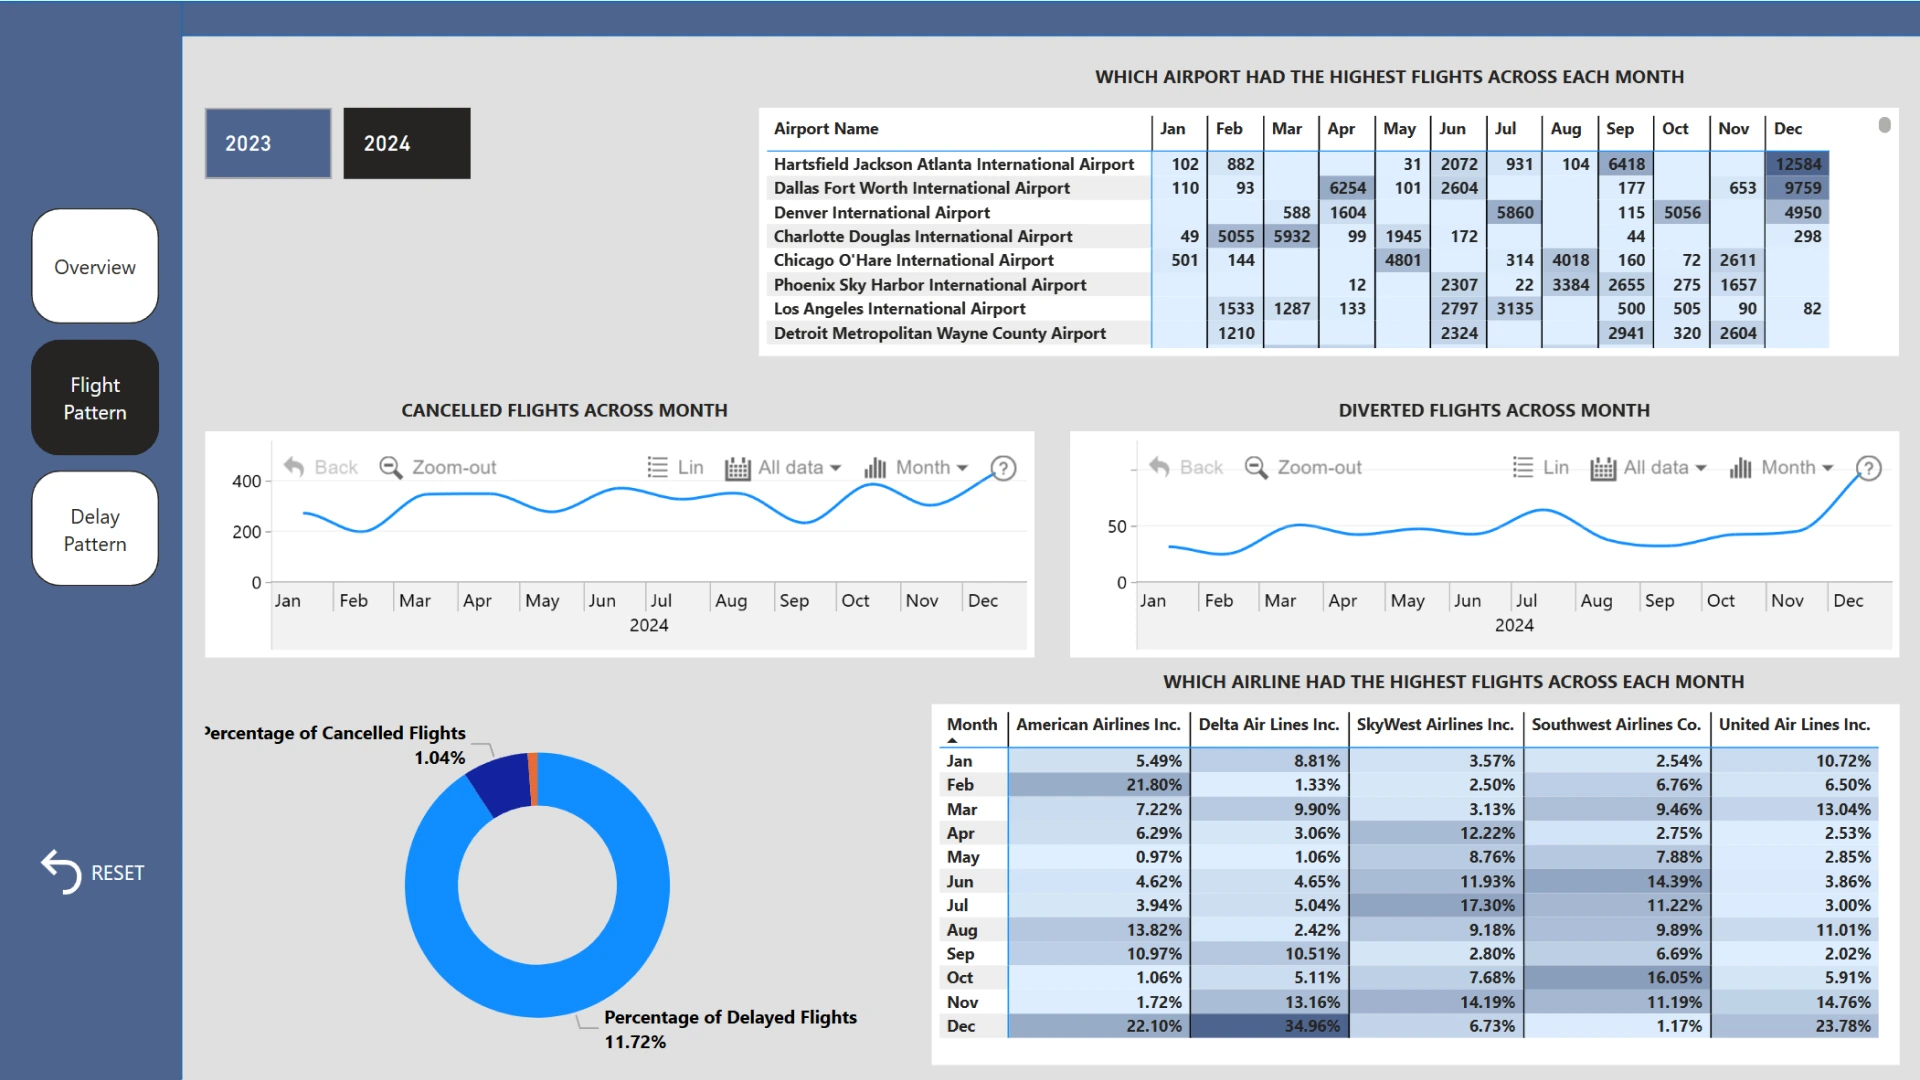Click the Back arrow on diverted flights chart
This screenshot has height=1080, width=1920.
click(1159, 467)
